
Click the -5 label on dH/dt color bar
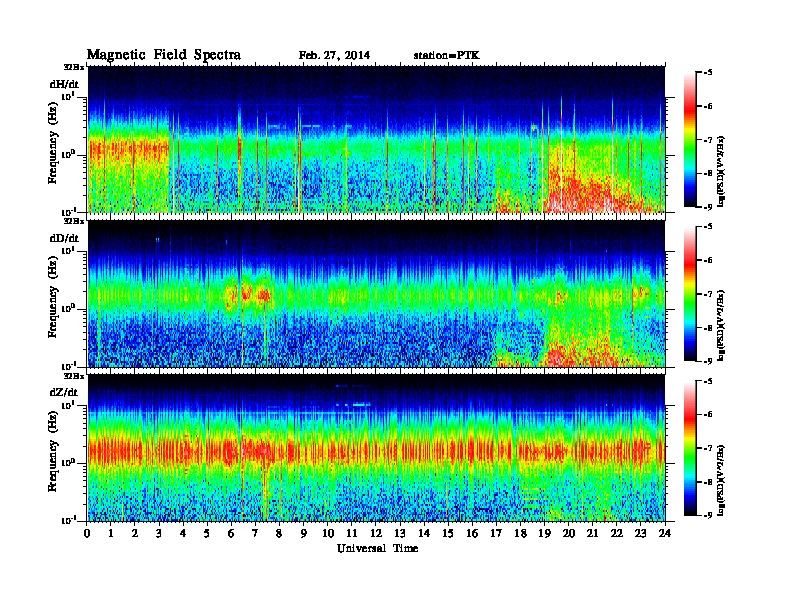708,73
